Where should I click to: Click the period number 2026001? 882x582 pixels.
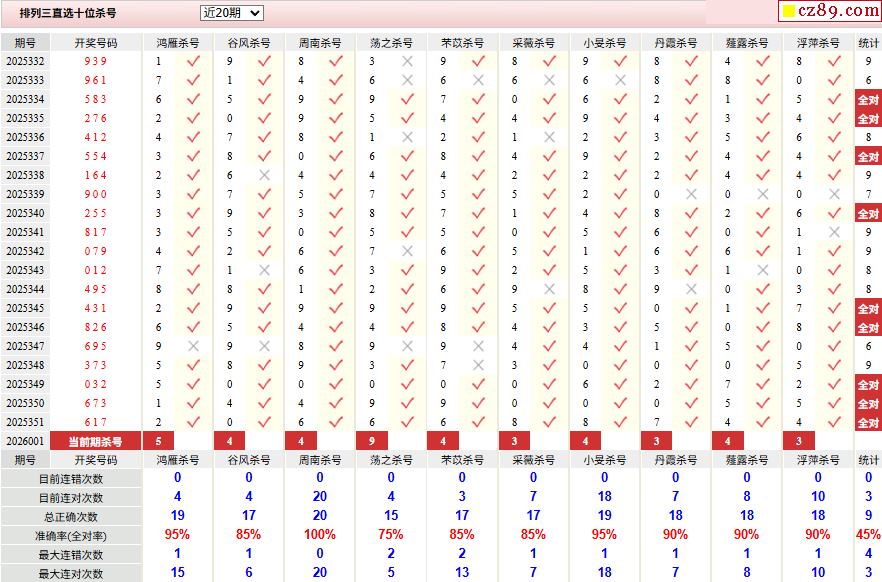[25, 441]
